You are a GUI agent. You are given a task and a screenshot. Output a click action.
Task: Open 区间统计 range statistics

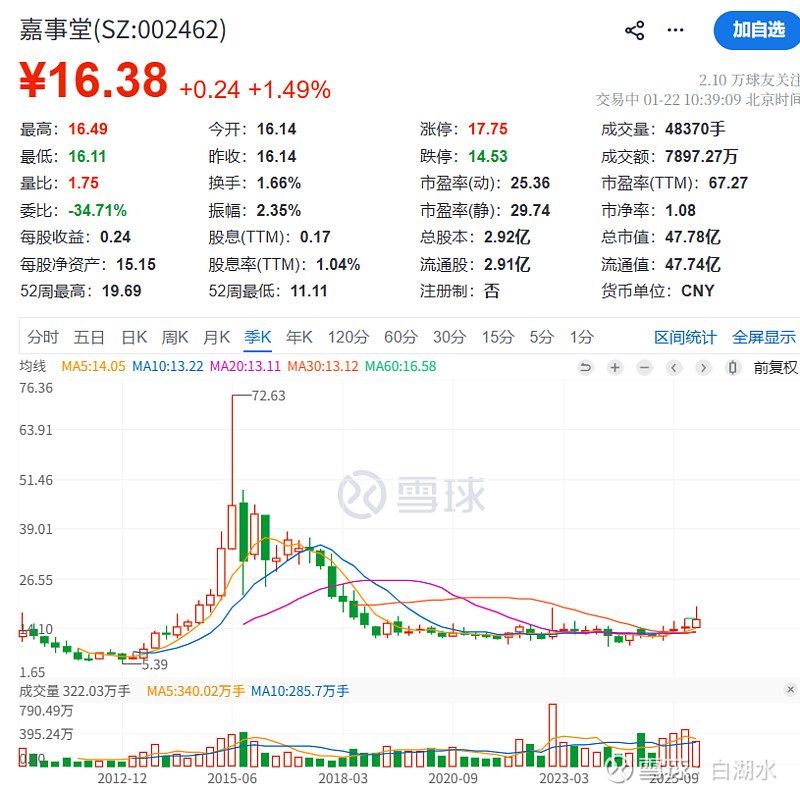click(x=685, y=337)
